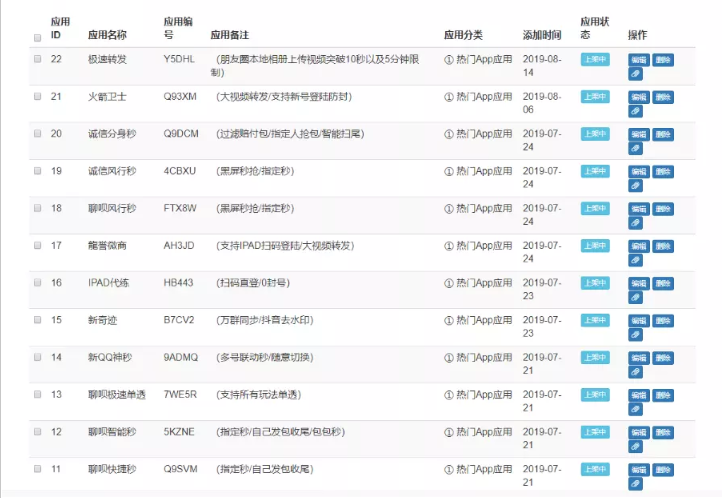Click the link icon for 聊呗智能秒 row

[635, 446]
